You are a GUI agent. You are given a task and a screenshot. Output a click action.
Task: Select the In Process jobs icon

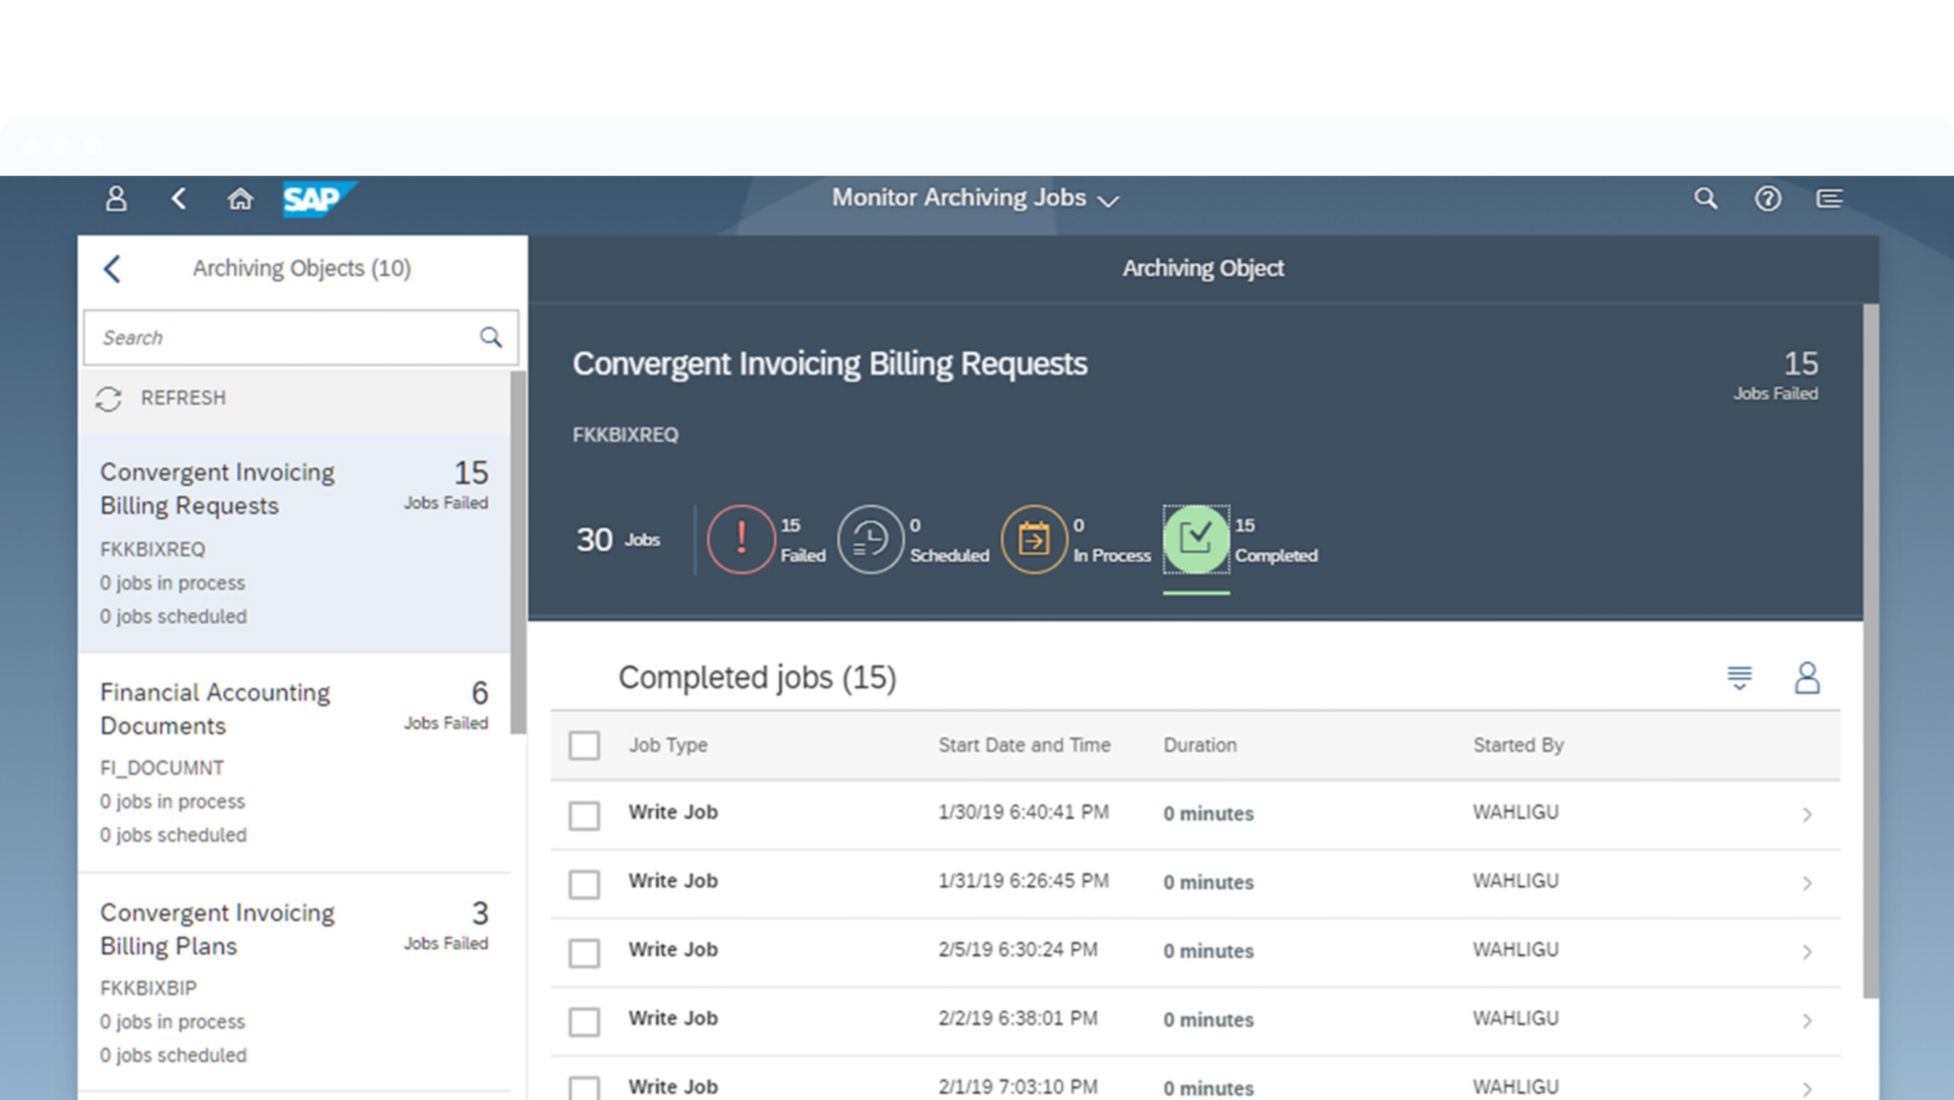click(x=1033, y=539)
